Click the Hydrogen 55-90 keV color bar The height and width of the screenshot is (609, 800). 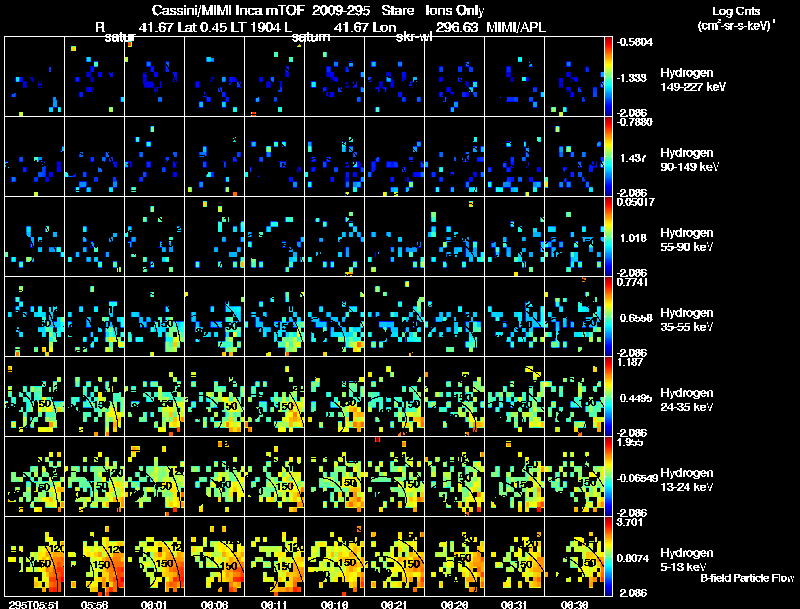(x=608, y=237)
